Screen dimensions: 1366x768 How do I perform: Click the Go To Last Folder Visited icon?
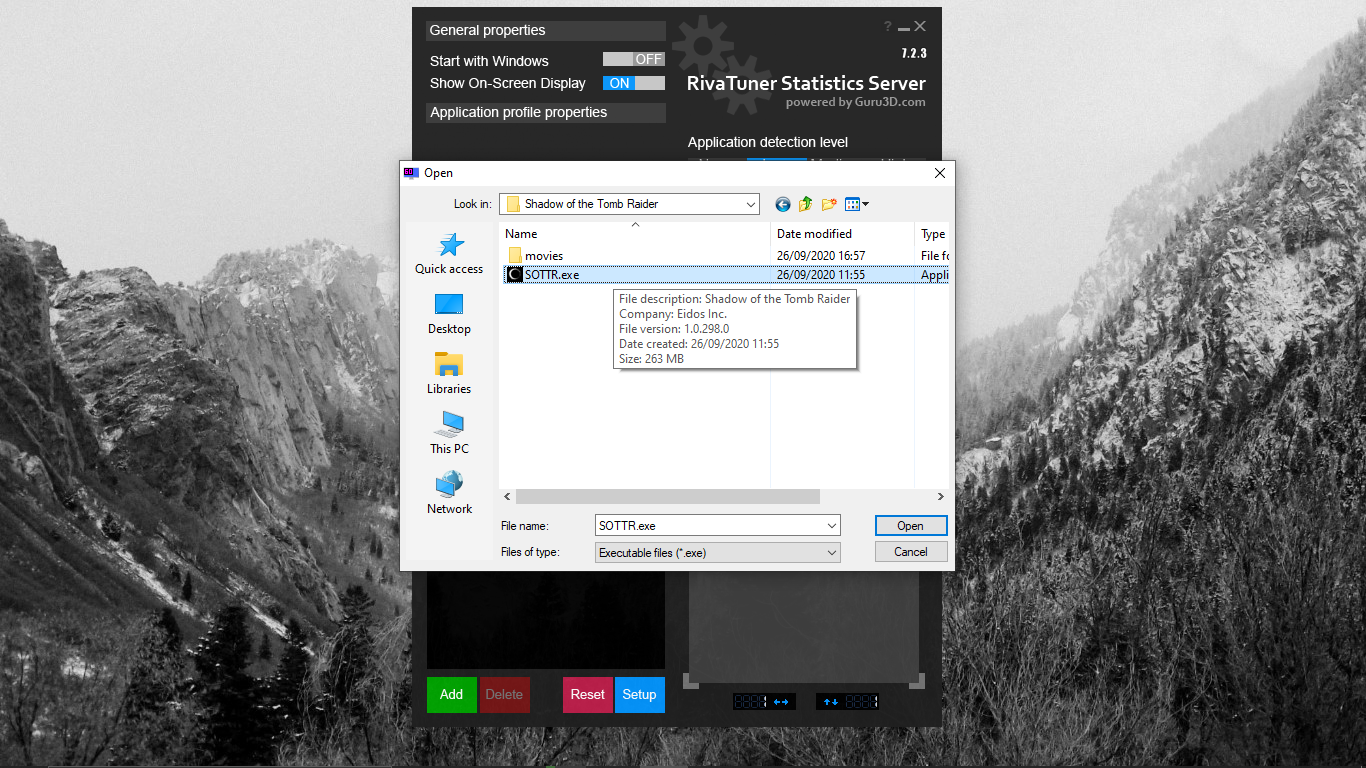pos(782,204)
